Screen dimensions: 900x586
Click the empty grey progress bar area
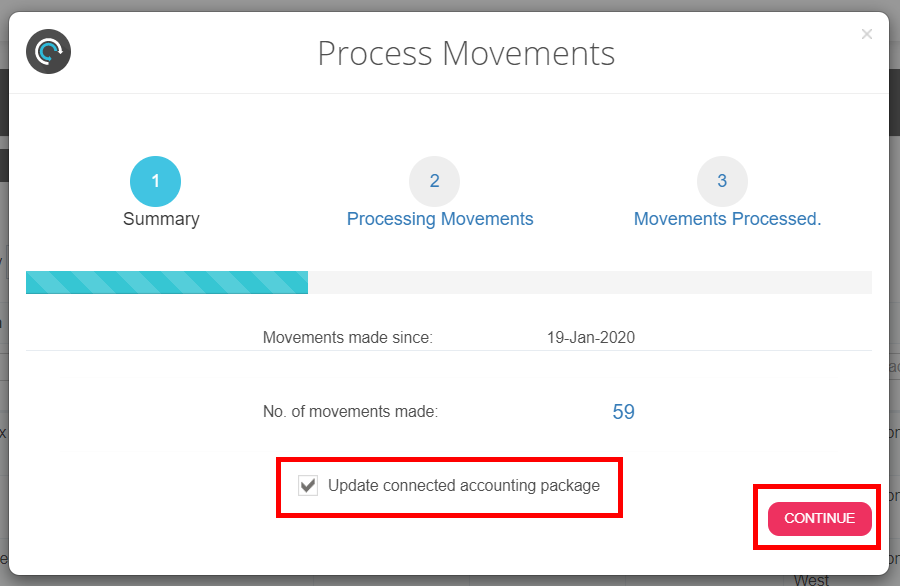589,282
